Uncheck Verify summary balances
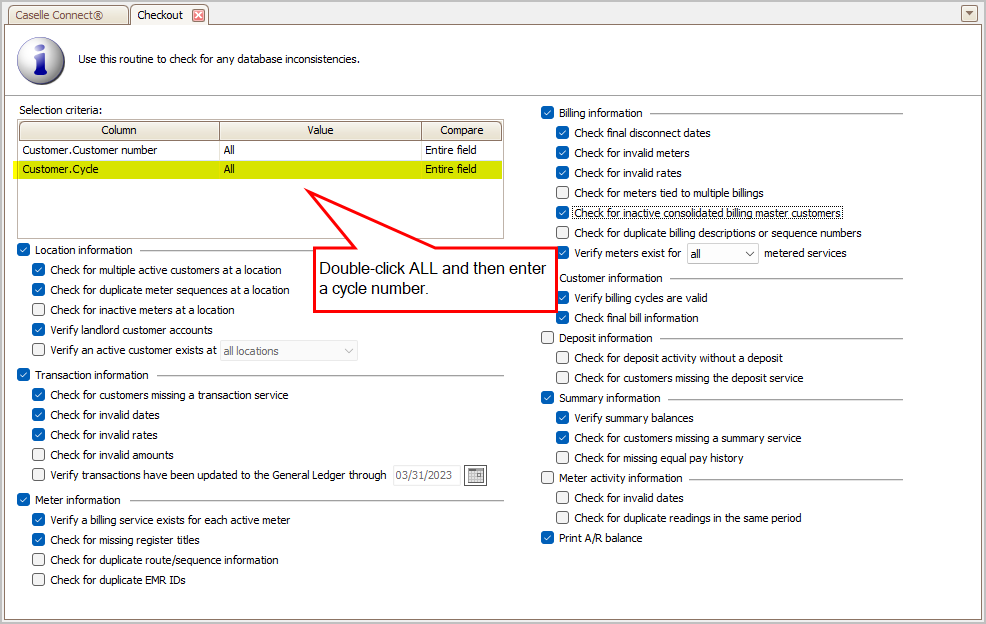Image resolution: width=986 pixels, height=624 pixels. pyautogui.click(x=563, y=418)
